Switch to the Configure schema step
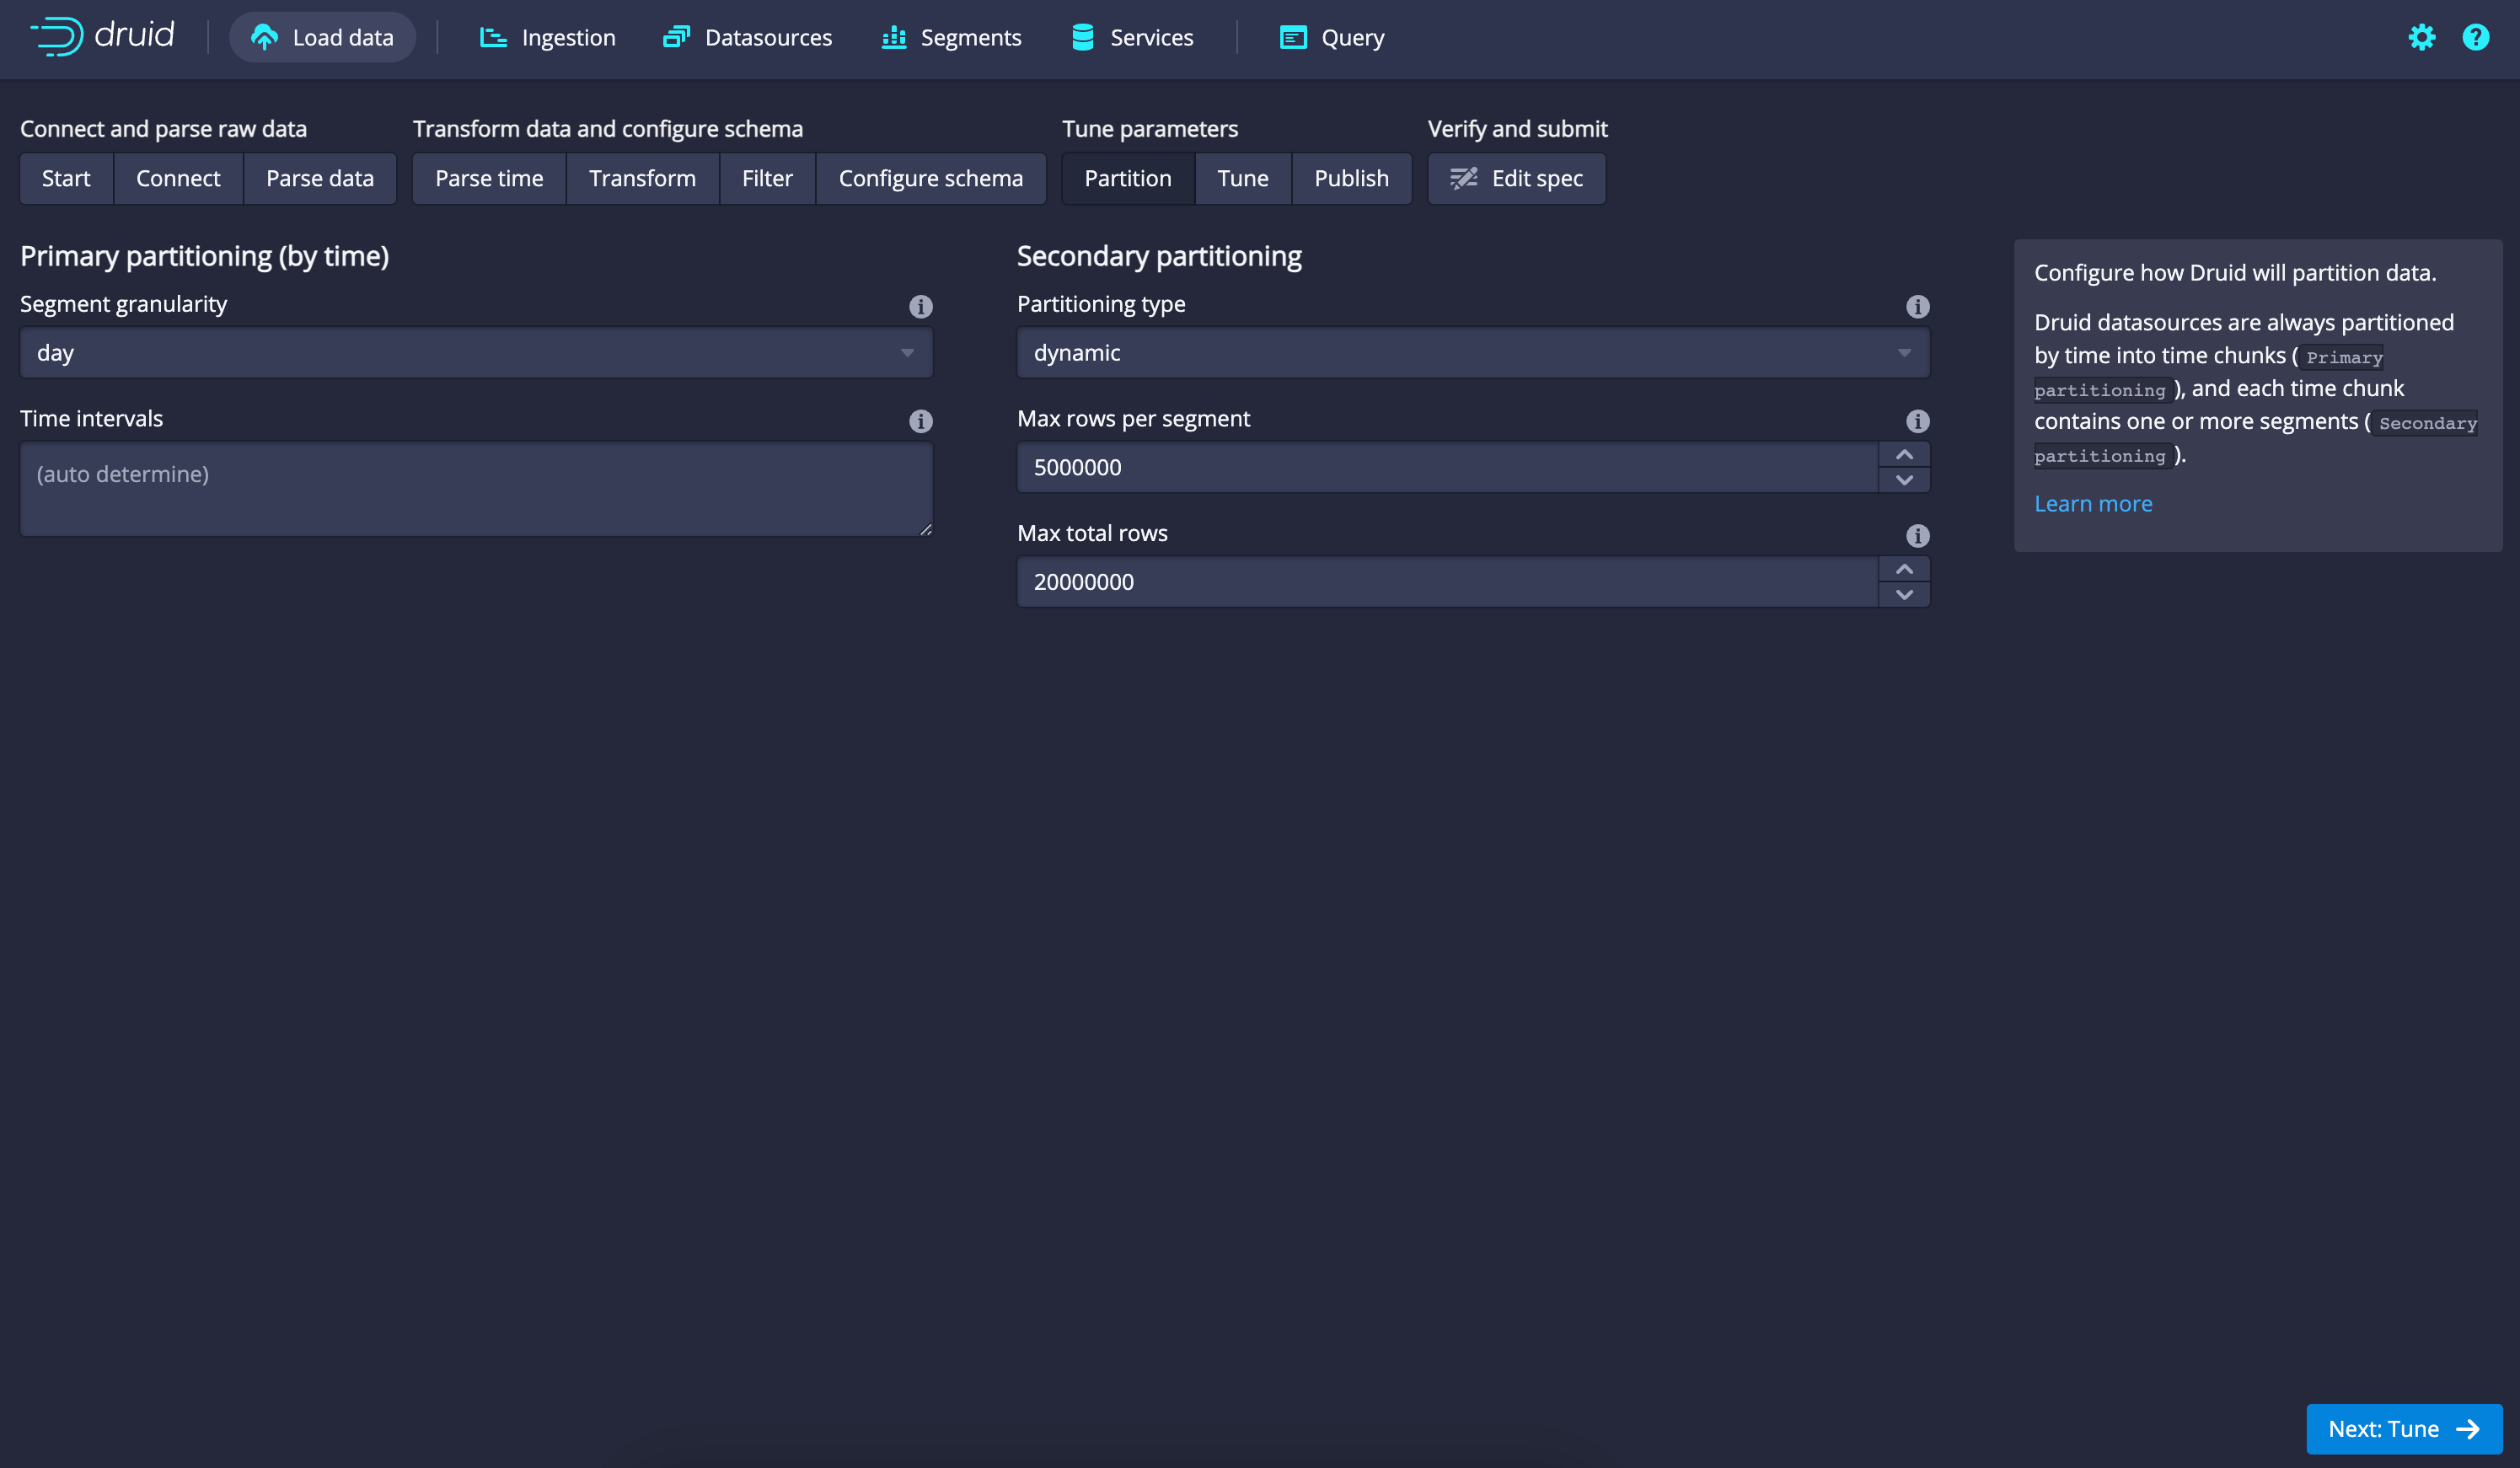This screenshot has width=2520, height=1468. pyautogui.click(x=930, y=178)
